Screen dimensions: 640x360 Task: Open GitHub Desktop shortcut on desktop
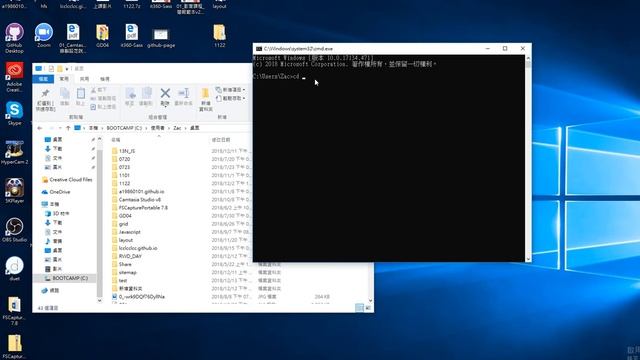[14, 38]
